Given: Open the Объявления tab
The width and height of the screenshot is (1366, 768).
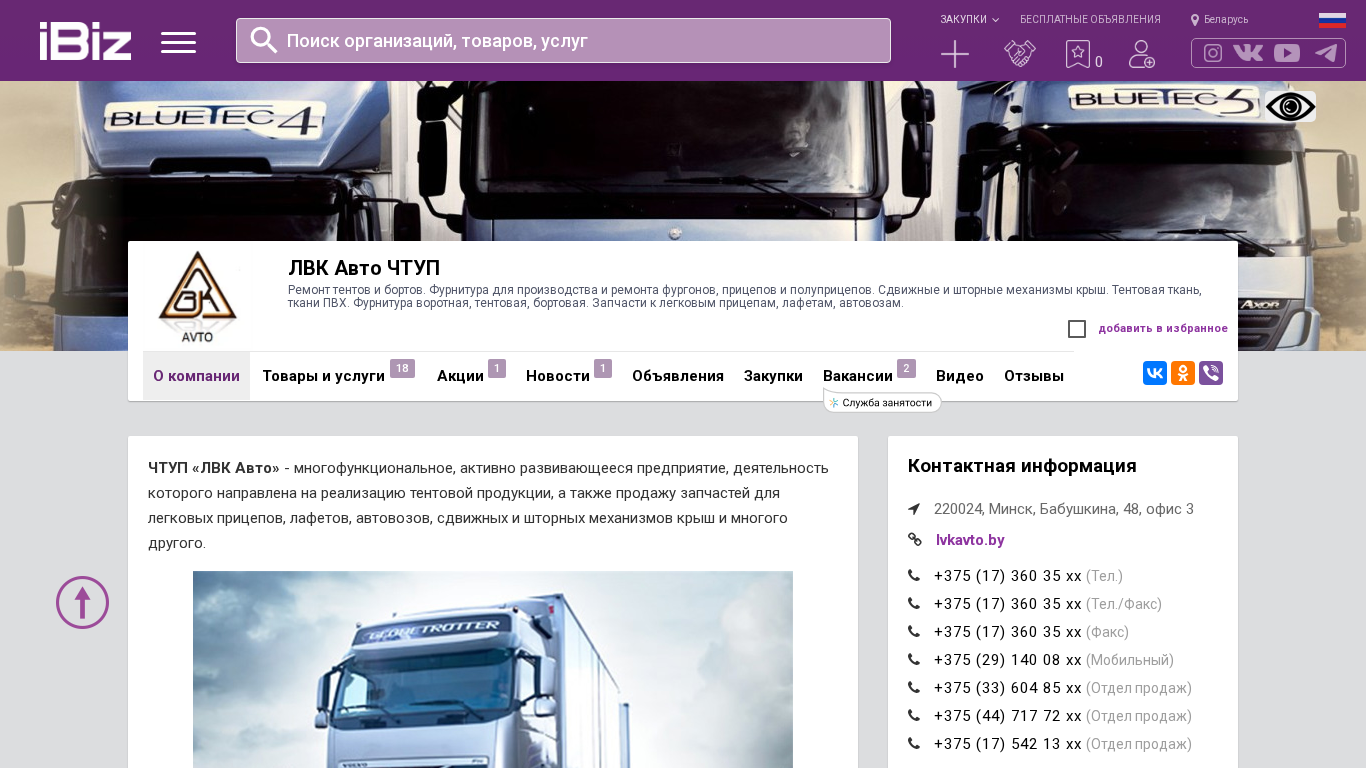Looking at the screenshot, I should (x=678, y=376).
